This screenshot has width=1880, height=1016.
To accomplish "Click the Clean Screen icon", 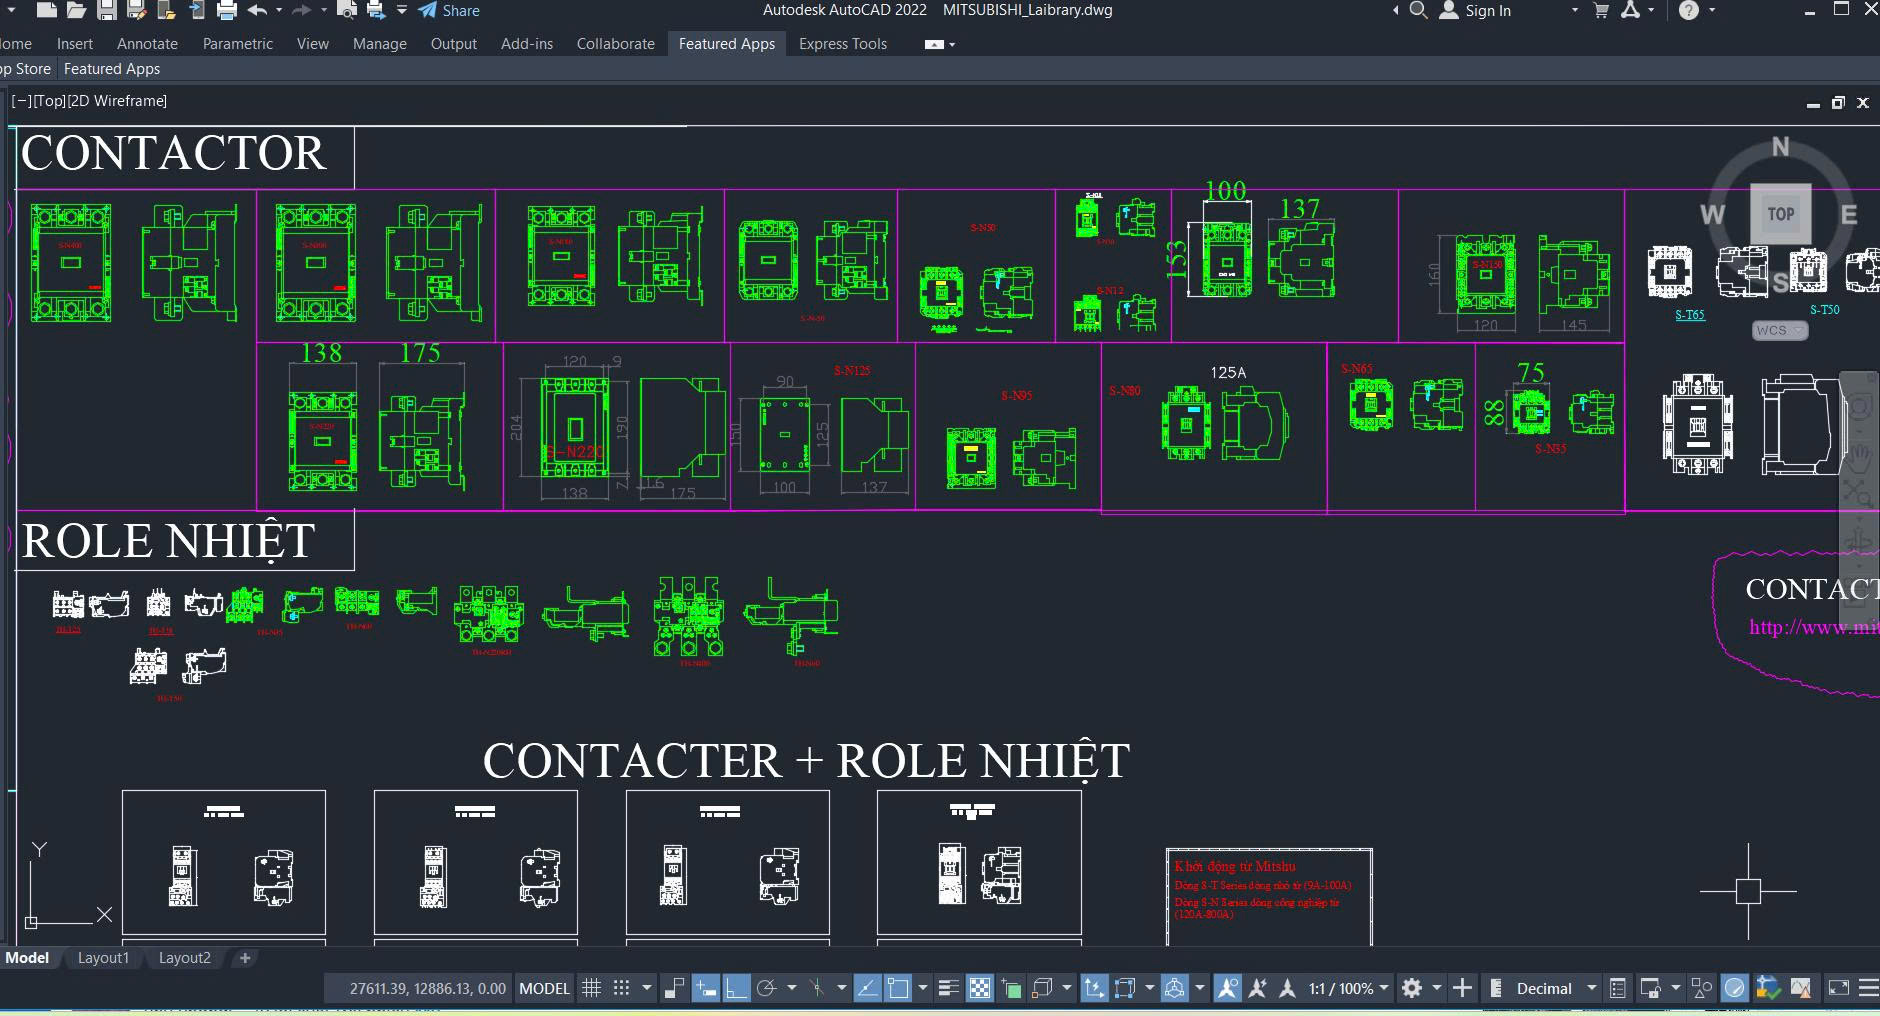I will coord(1838,988).
